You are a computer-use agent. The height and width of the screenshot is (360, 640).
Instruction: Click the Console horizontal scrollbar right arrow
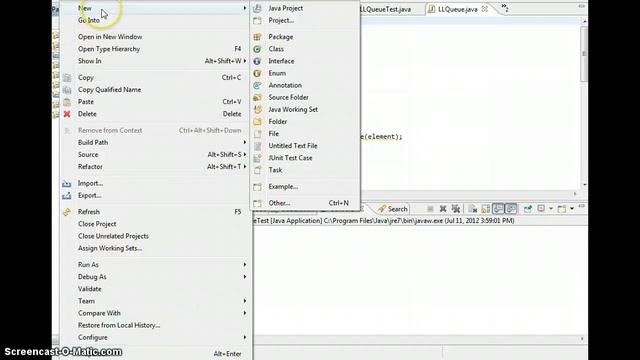[582, 339]
